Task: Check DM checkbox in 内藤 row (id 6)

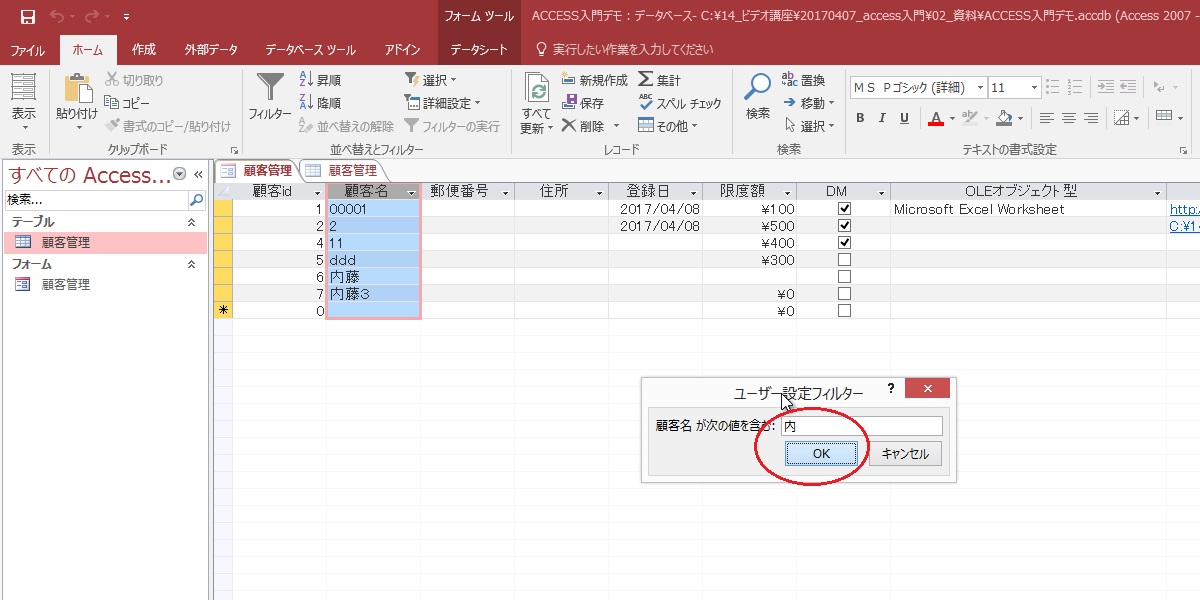Action: (x=844, y=277)
